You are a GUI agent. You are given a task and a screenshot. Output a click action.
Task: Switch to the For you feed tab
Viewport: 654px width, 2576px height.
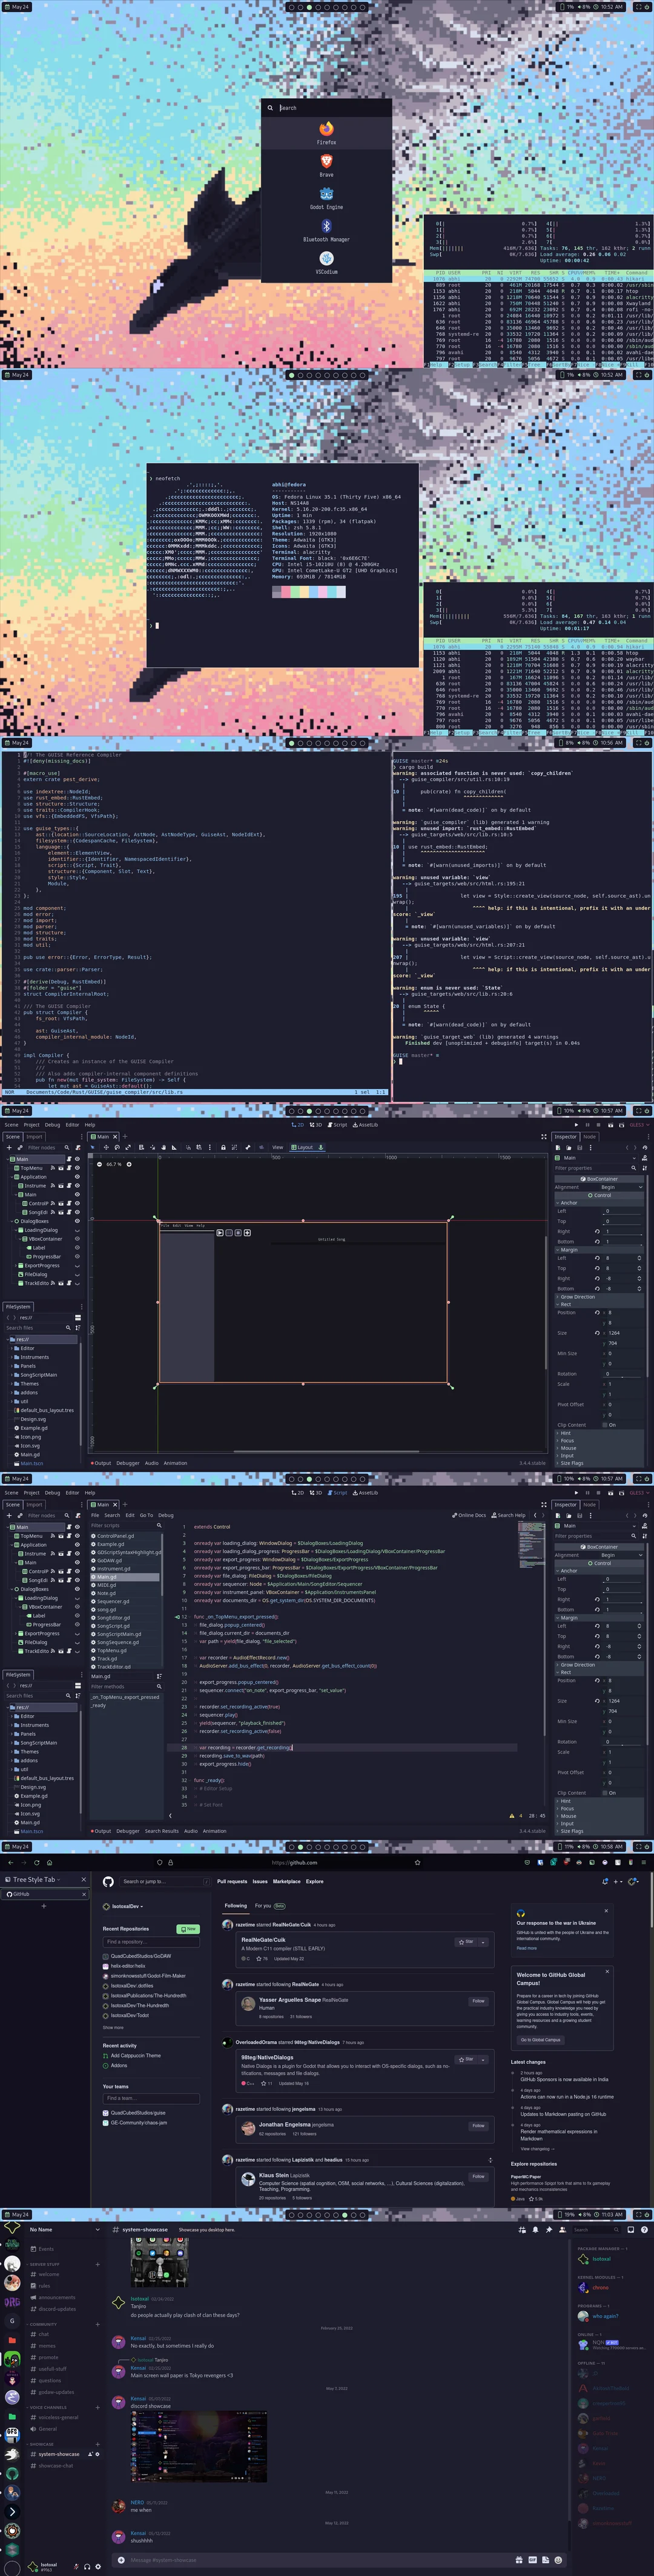click(263, 1905)
